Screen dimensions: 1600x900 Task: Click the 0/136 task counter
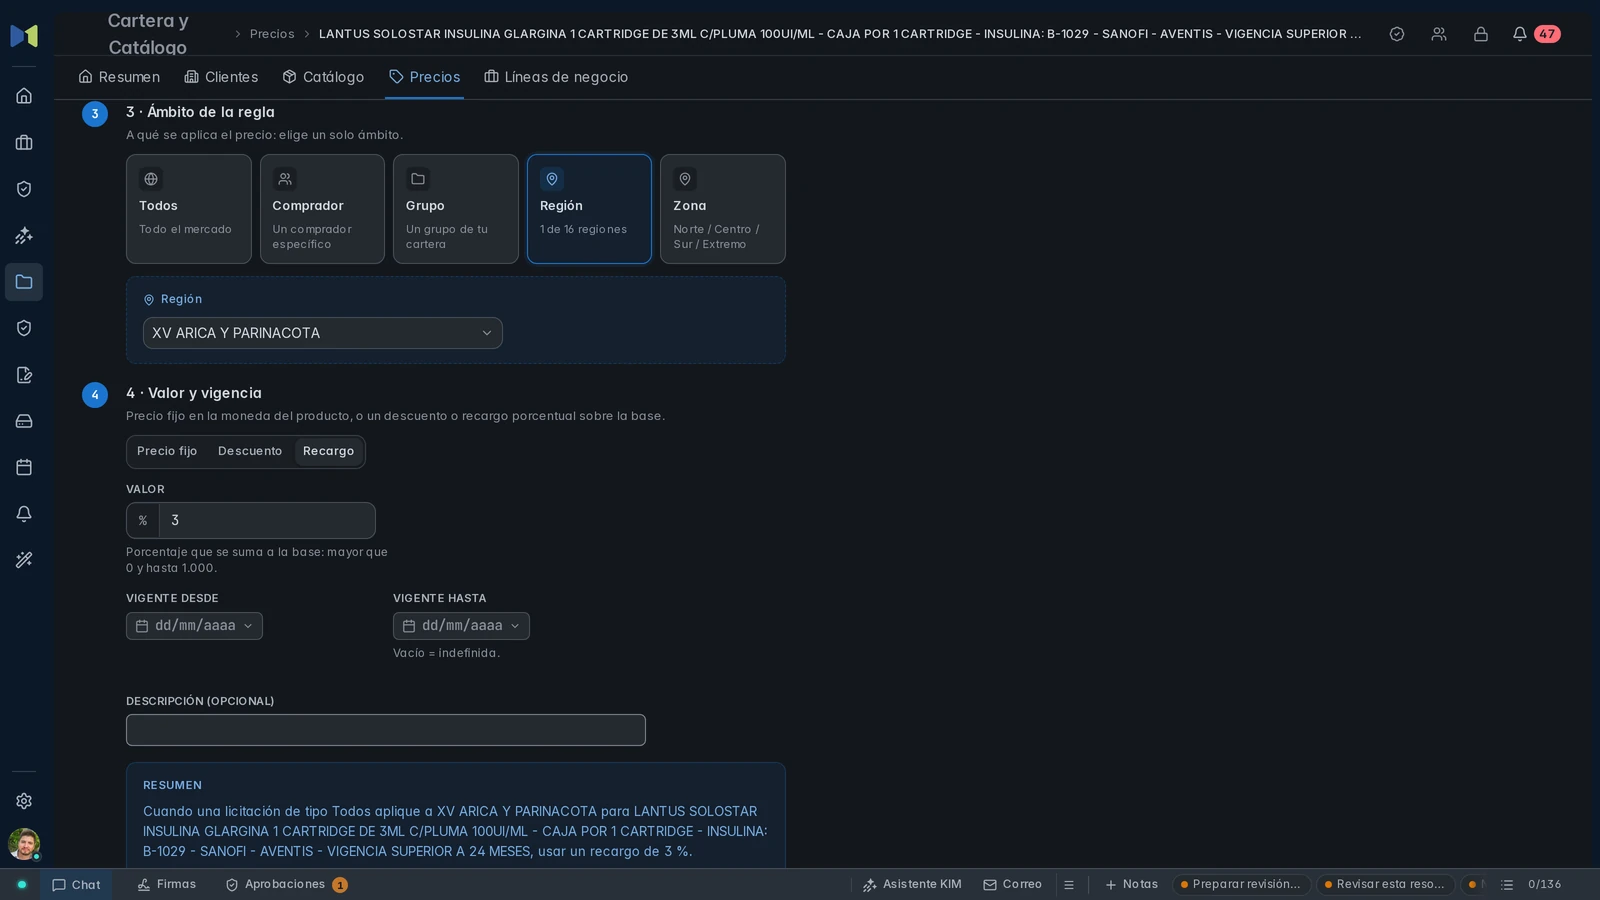point(1544,885)
